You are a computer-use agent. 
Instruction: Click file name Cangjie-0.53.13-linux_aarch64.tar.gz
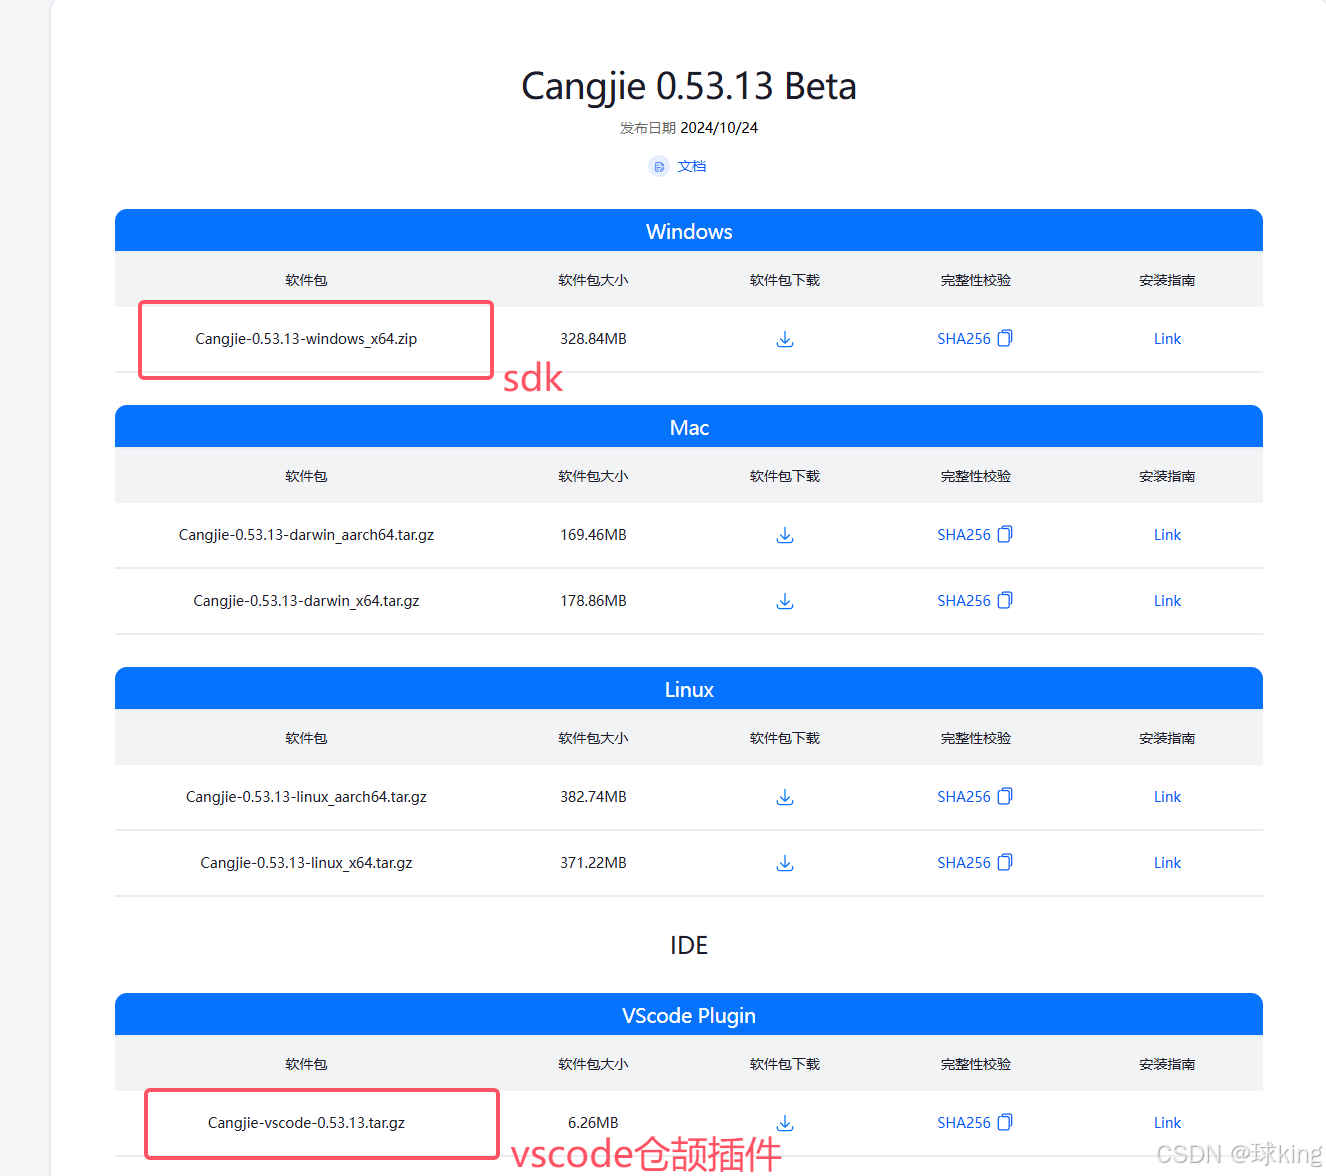click(x=306, y=797)
